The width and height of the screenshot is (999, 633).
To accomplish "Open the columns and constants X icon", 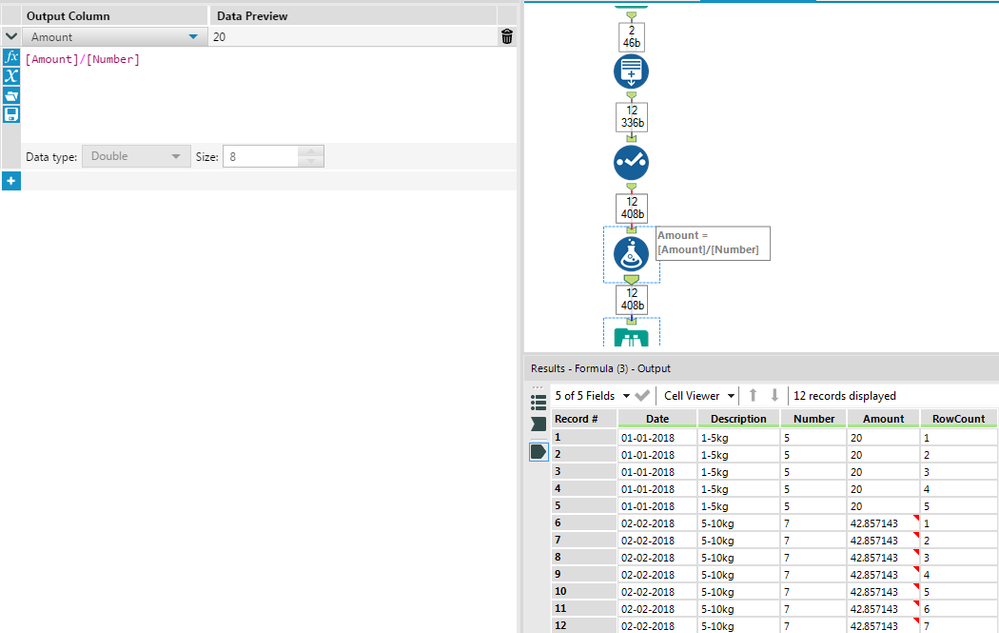I will coord(11,76).
